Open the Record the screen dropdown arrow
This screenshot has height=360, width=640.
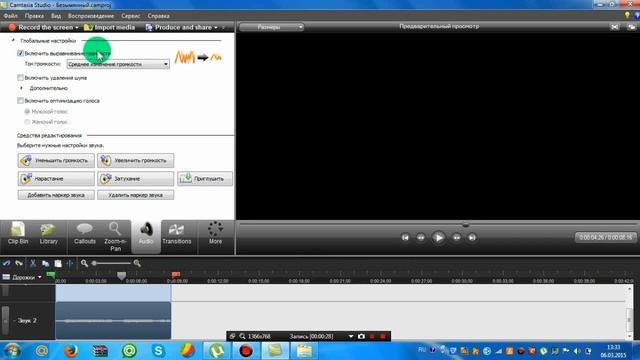(76, 27)
